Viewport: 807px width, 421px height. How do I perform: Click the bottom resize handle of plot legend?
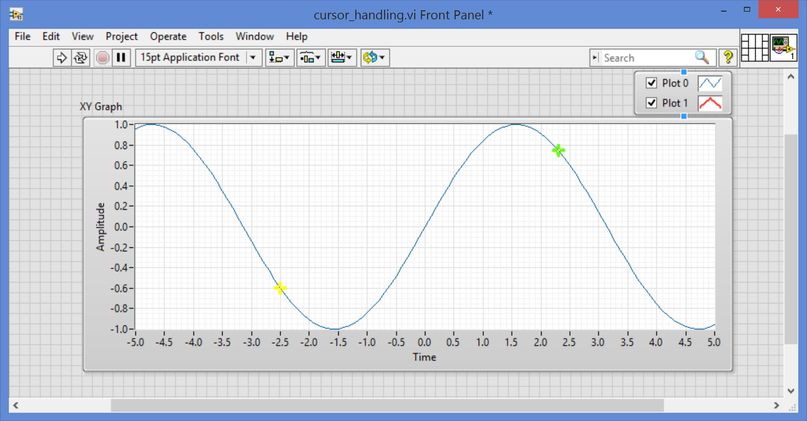(x=684, y=116)
